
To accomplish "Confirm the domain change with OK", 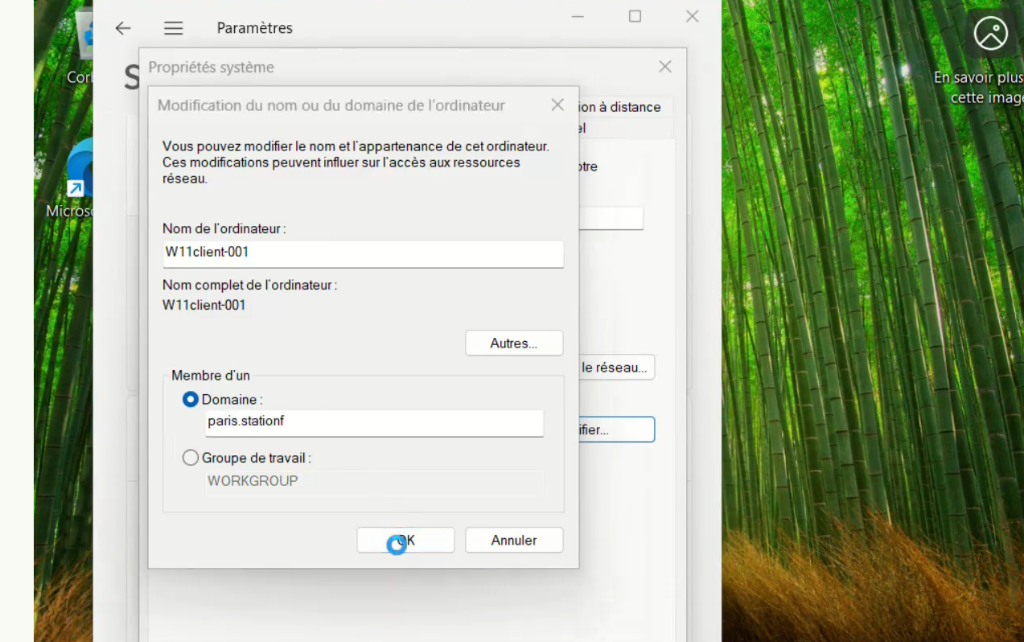I will coord(406,540).
